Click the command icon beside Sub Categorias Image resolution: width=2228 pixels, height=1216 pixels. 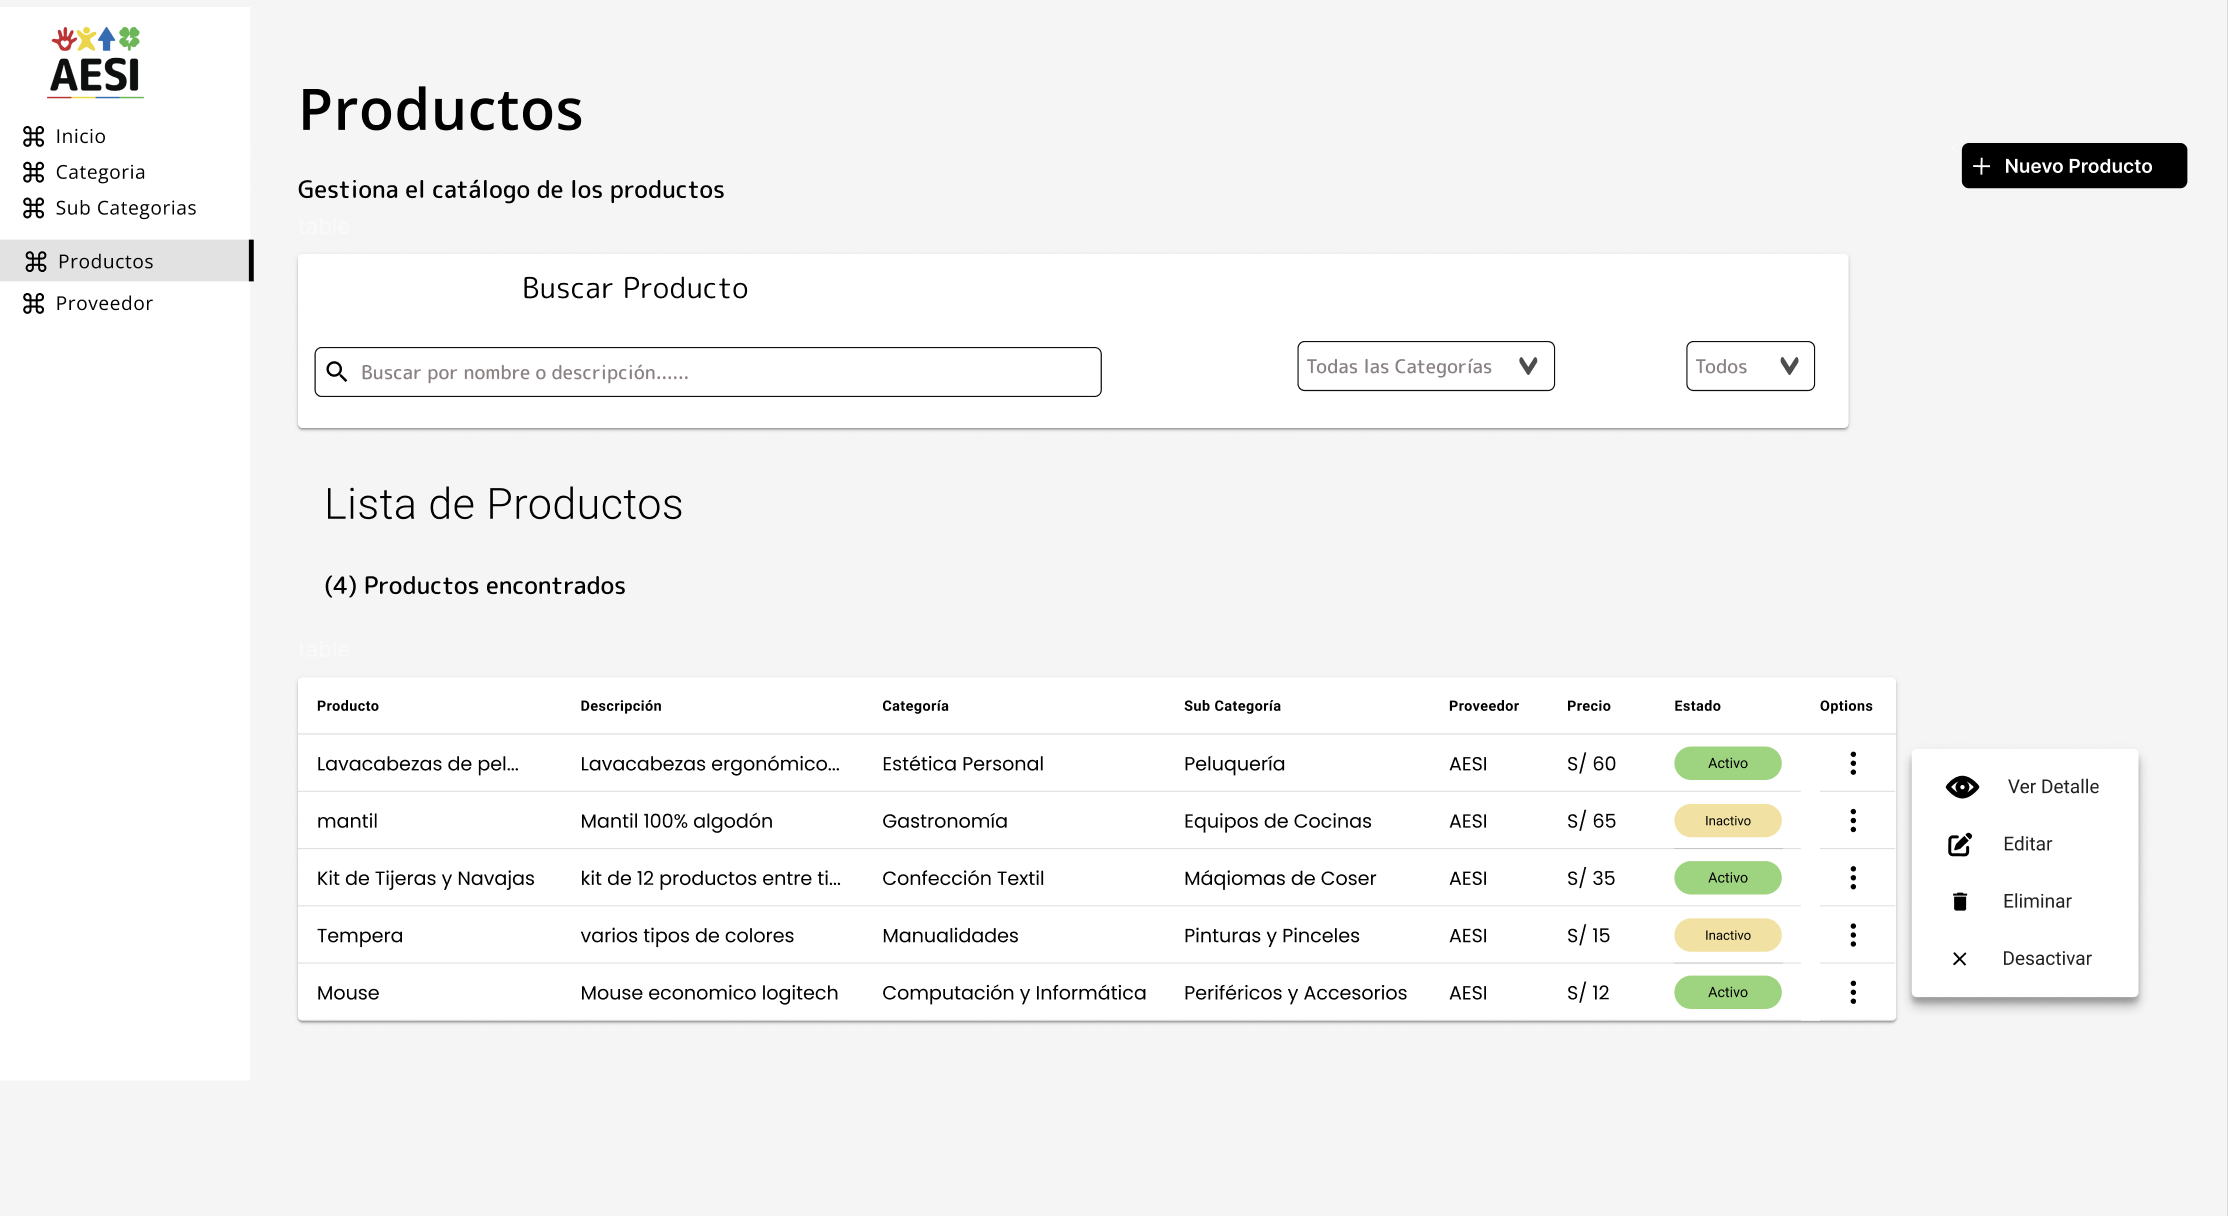[34, 208]
